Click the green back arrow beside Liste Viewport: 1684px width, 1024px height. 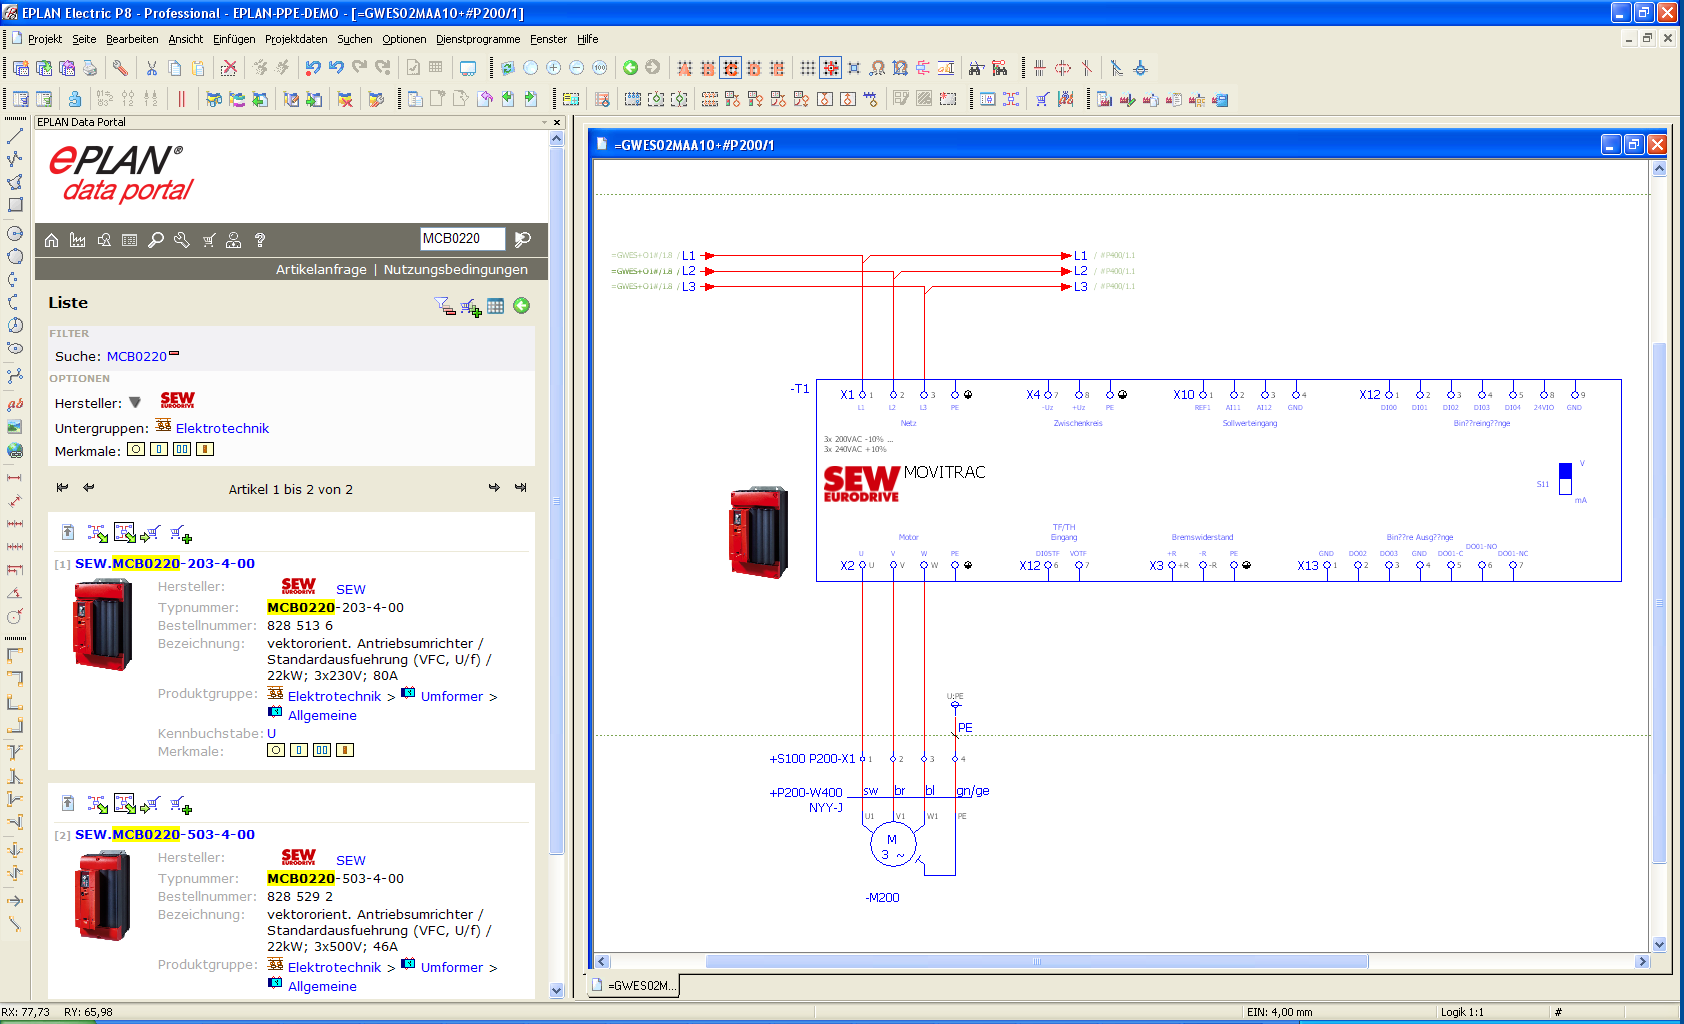pyautogui.click(x=521, y=306)
